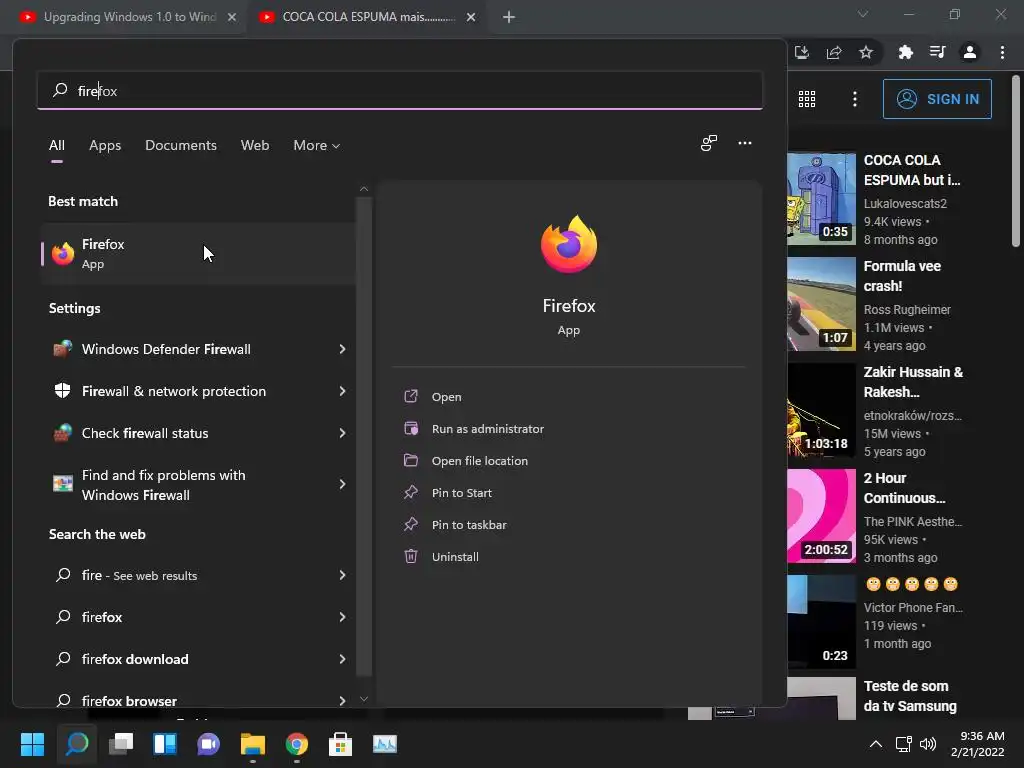The width and height of the screenshot is (1024, 768).
Task: Open Task View on the taskbar
Action: coord(121,744)
